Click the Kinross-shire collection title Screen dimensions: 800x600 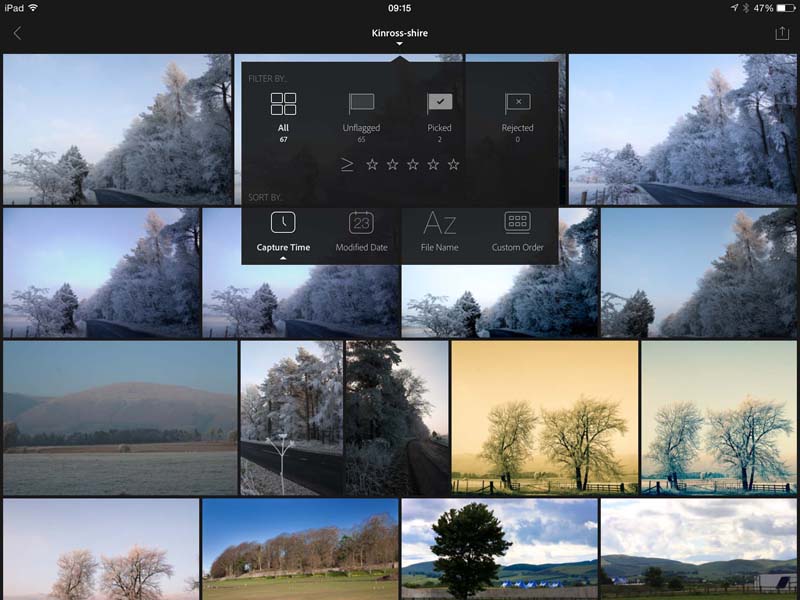coord(399,33)
